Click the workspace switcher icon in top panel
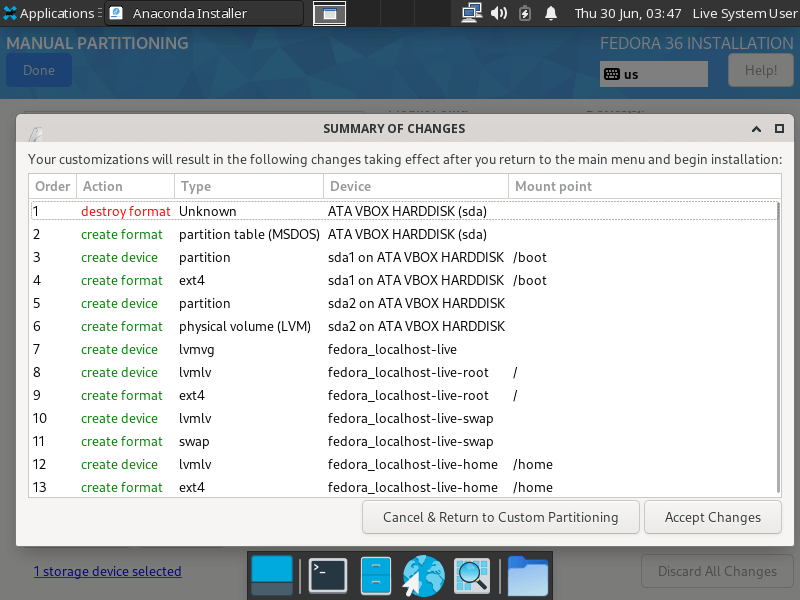800x600 pixels. pos(329,13)
